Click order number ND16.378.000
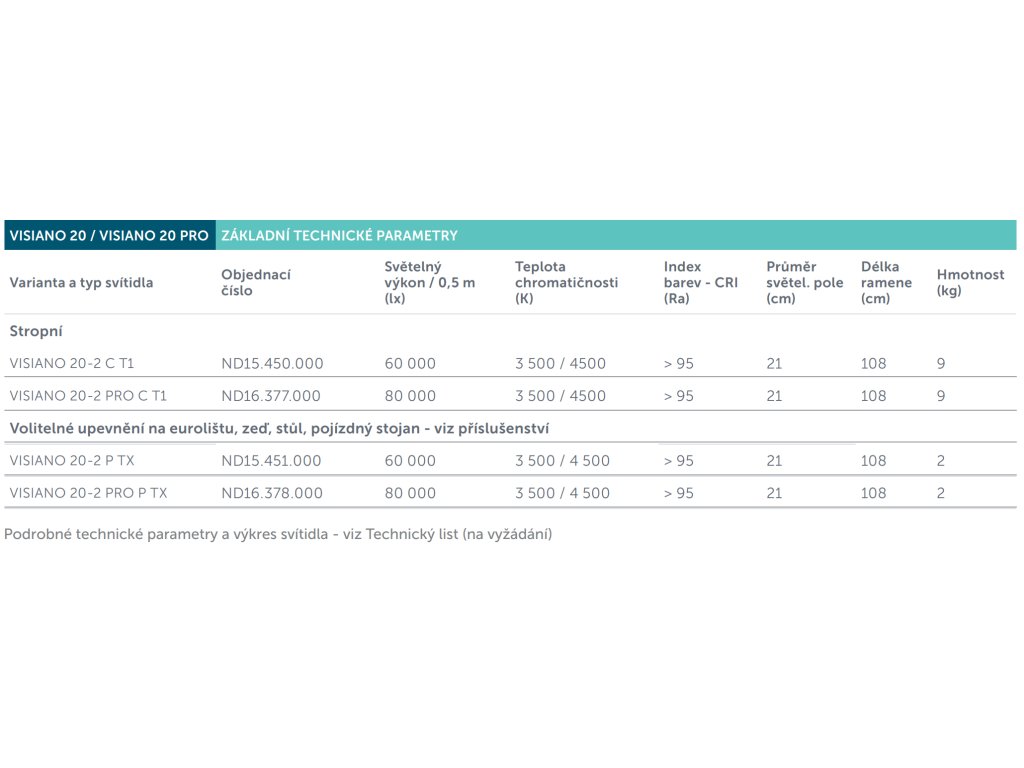The image size is (1024, 768). click(272, 493)
